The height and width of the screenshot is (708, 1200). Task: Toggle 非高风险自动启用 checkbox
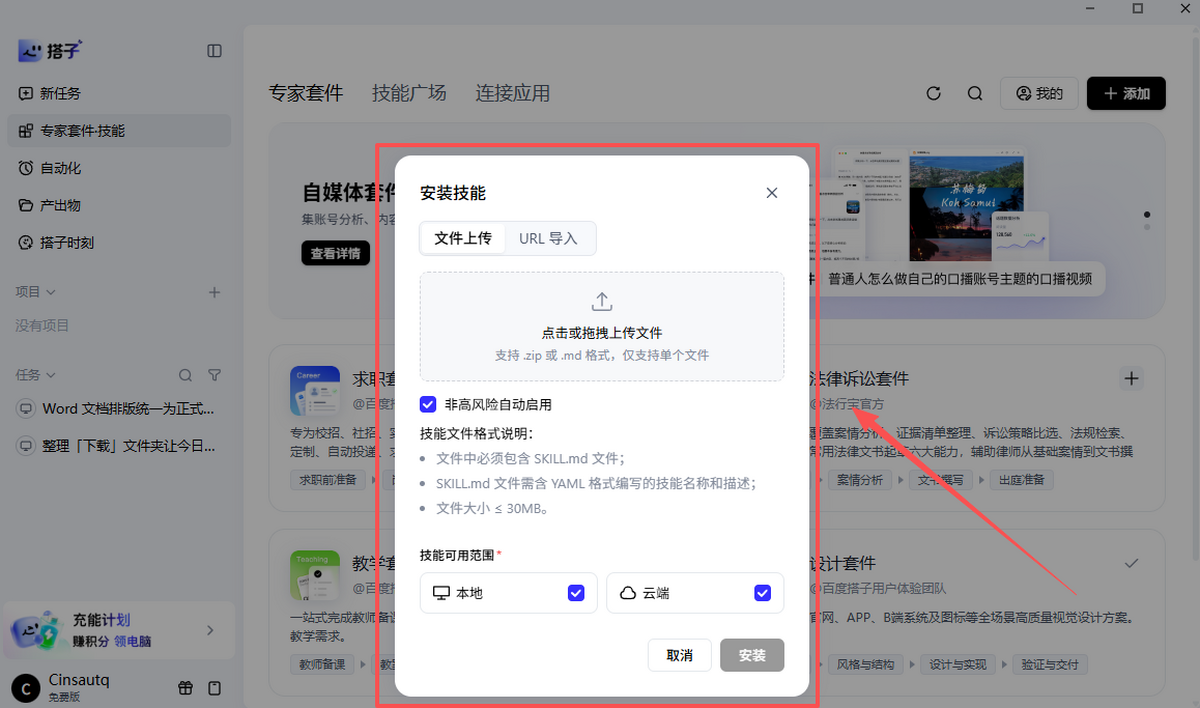428,404
